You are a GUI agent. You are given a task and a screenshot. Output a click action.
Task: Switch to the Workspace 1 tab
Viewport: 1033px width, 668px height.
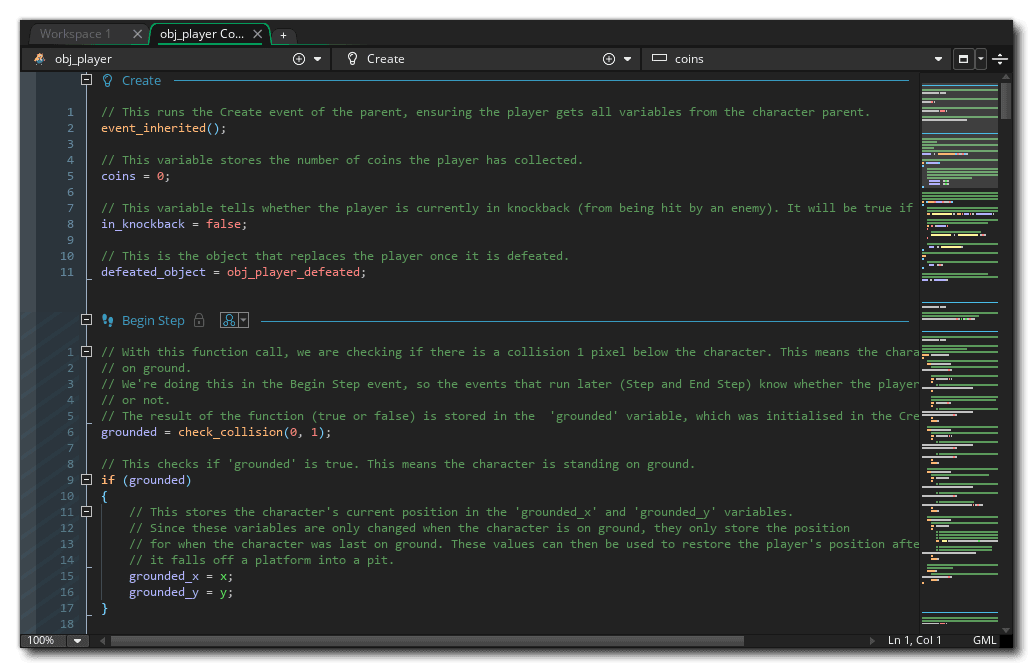tap(75, 34)
